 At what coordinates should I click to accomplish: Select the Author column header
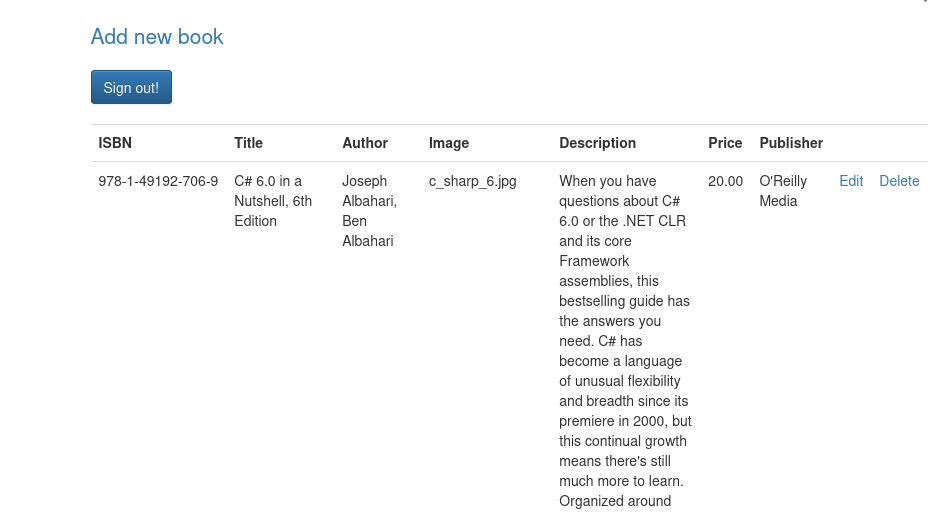pyautogui.click(x=365, y=143)
